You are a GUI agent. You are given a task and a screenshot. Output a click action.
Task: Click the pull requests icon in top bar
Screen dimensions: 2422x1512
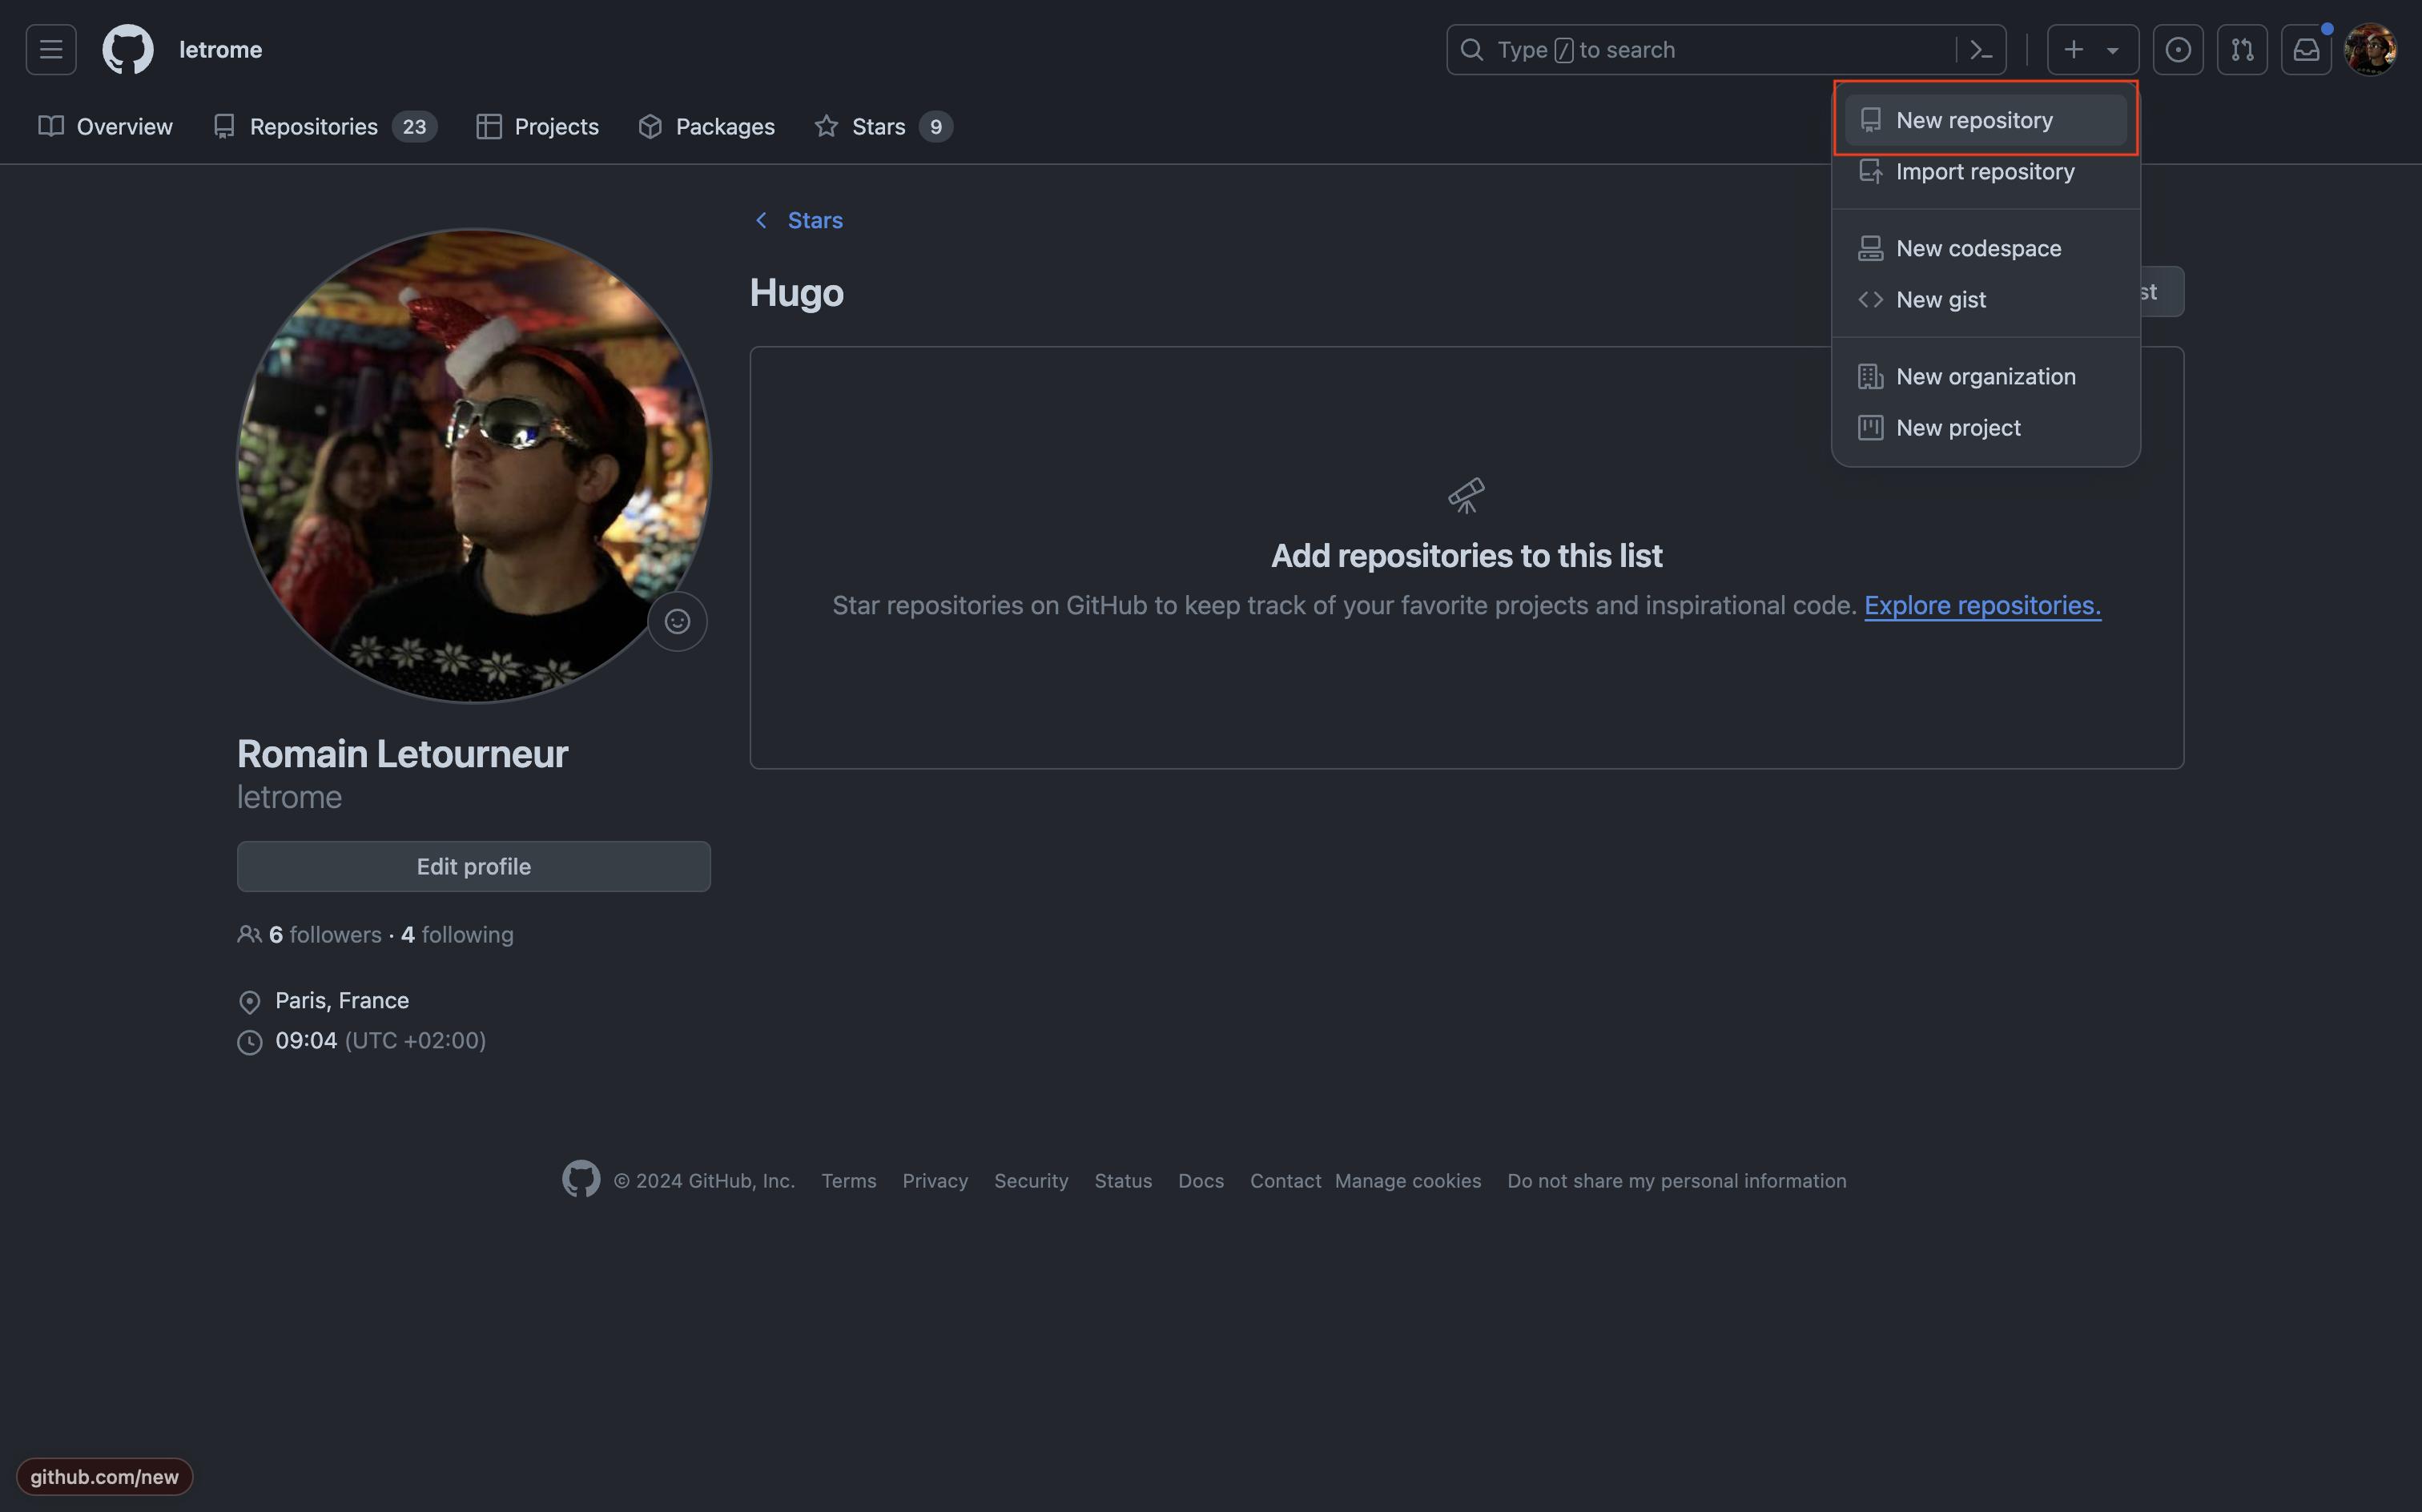pos(2243,47)
